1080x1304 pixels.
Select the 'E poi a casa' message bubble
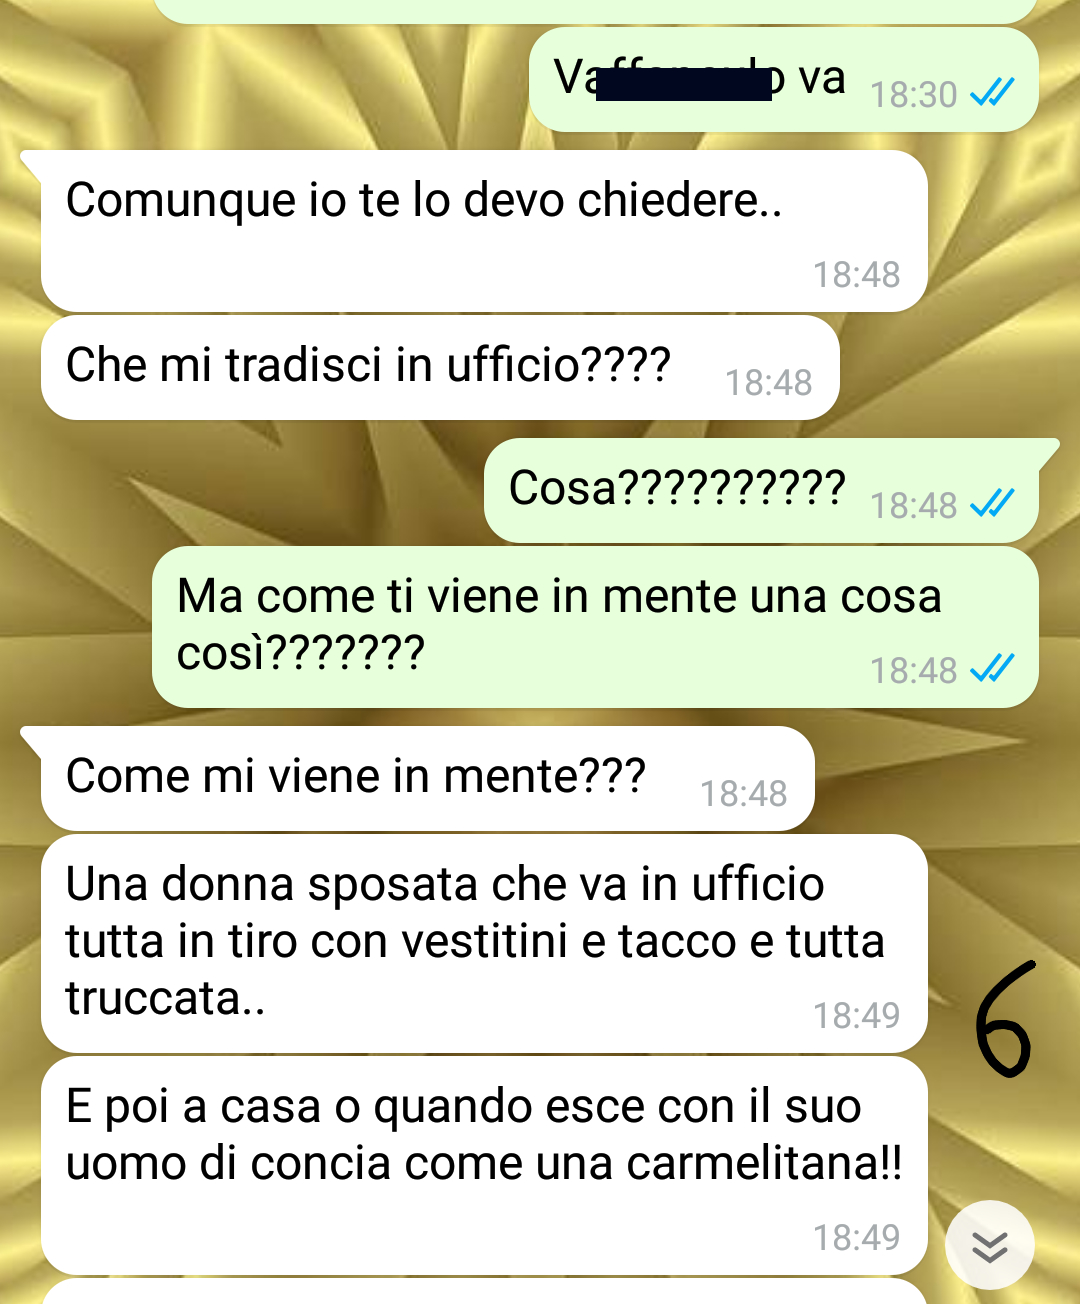(484, 1165)
